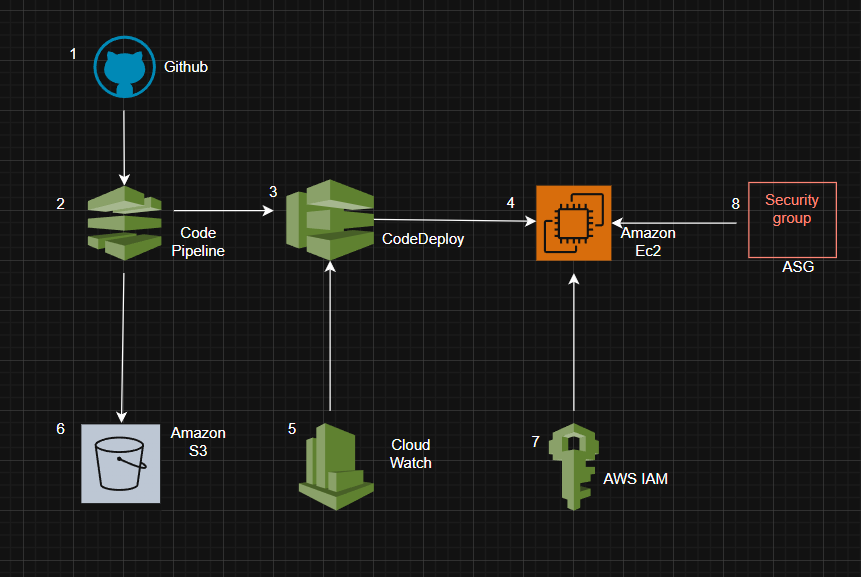Click the green CodePipeline stacked icon
This screenshot has width=861, height=577.
coord(125,223)
